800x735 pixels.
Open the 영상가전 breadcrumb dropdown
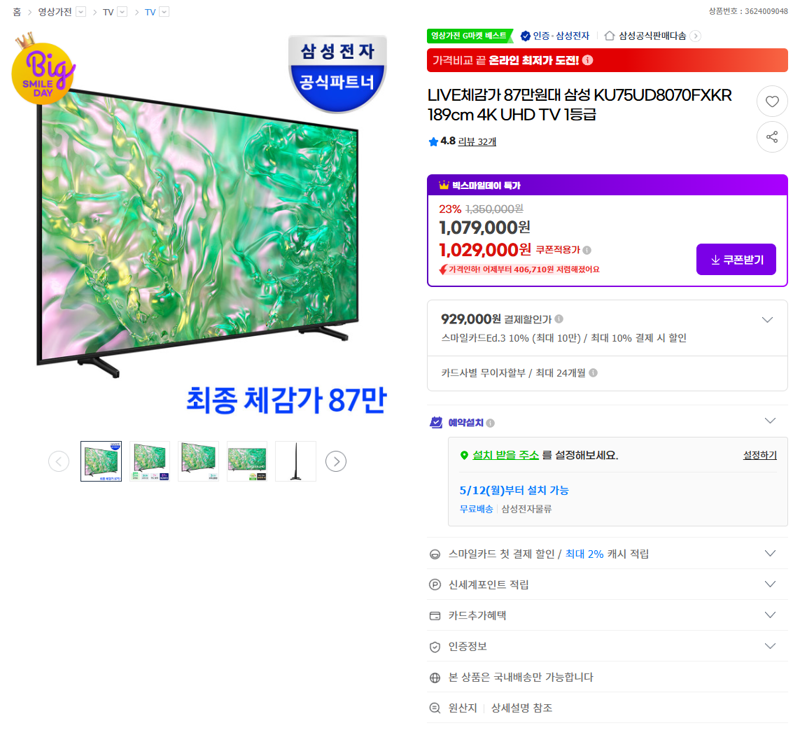tap(81, 12)
